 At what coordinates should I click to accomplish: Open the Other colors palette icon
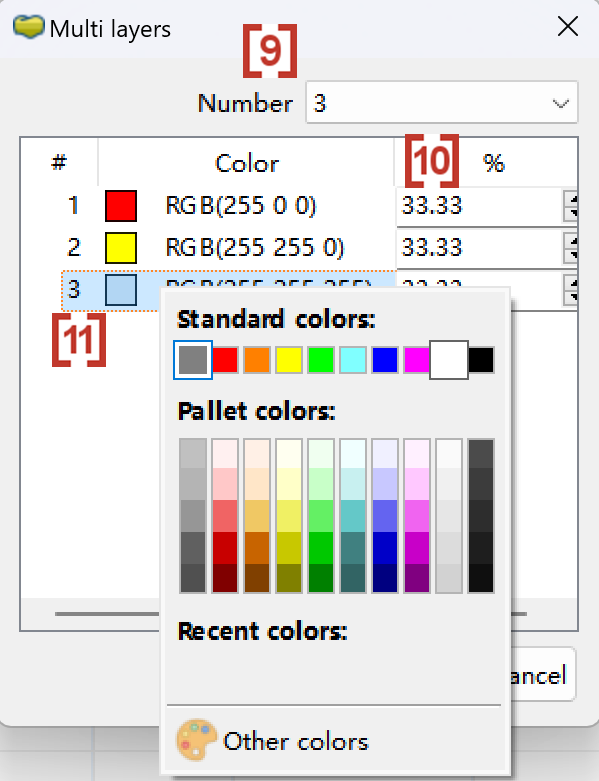click(197, 740)
